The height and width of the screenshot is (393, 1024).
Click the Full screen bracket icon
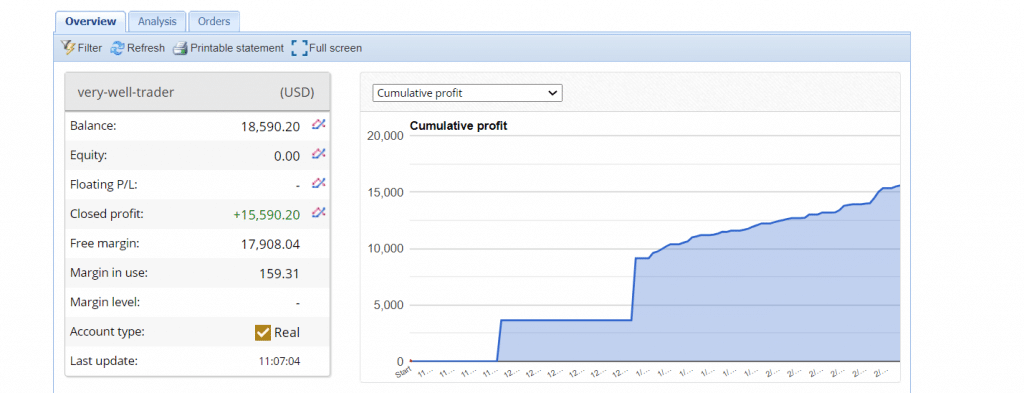tap(299, 48)
